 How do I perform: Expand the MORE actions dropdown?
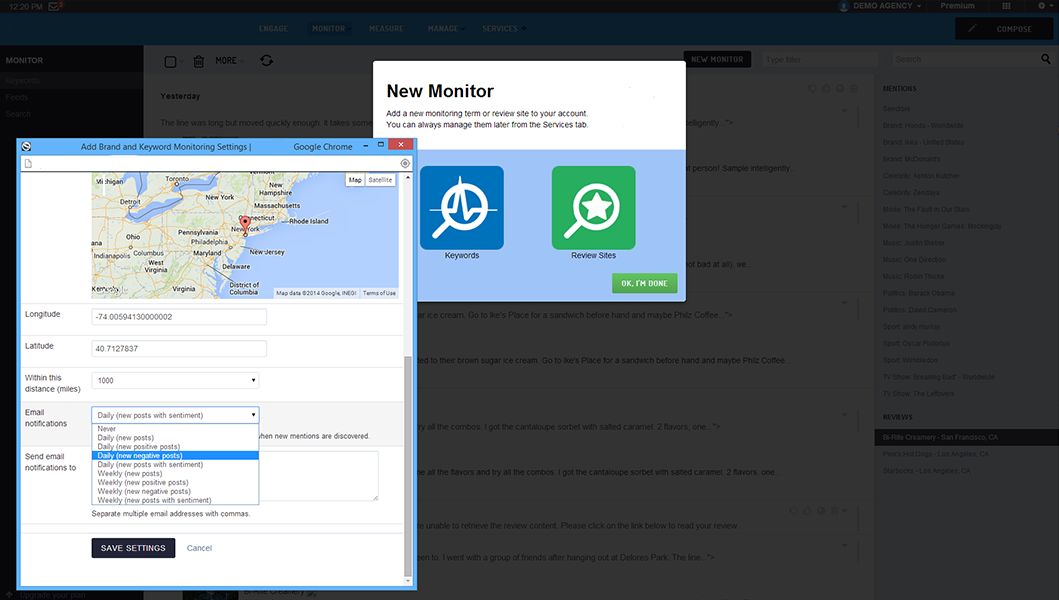coord(228,61)
